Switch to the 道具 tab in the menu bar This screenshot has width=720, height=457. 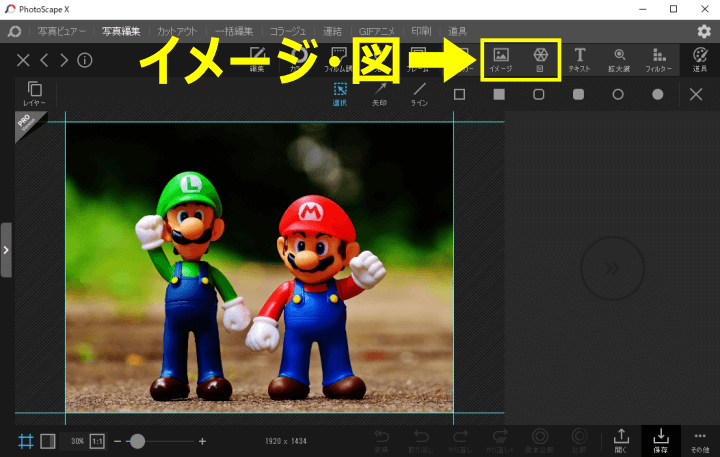tap(457, 31)
